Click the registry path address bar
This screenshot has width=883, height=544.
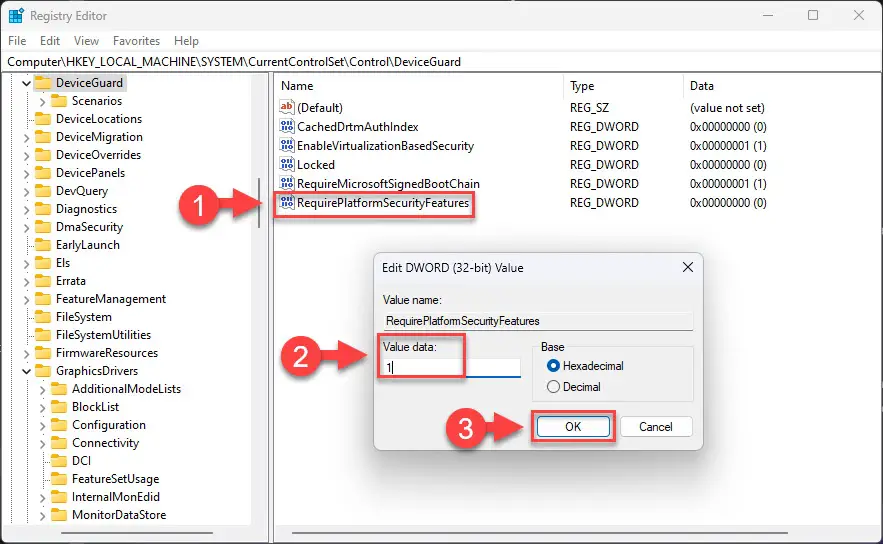[x=442, y=61]
